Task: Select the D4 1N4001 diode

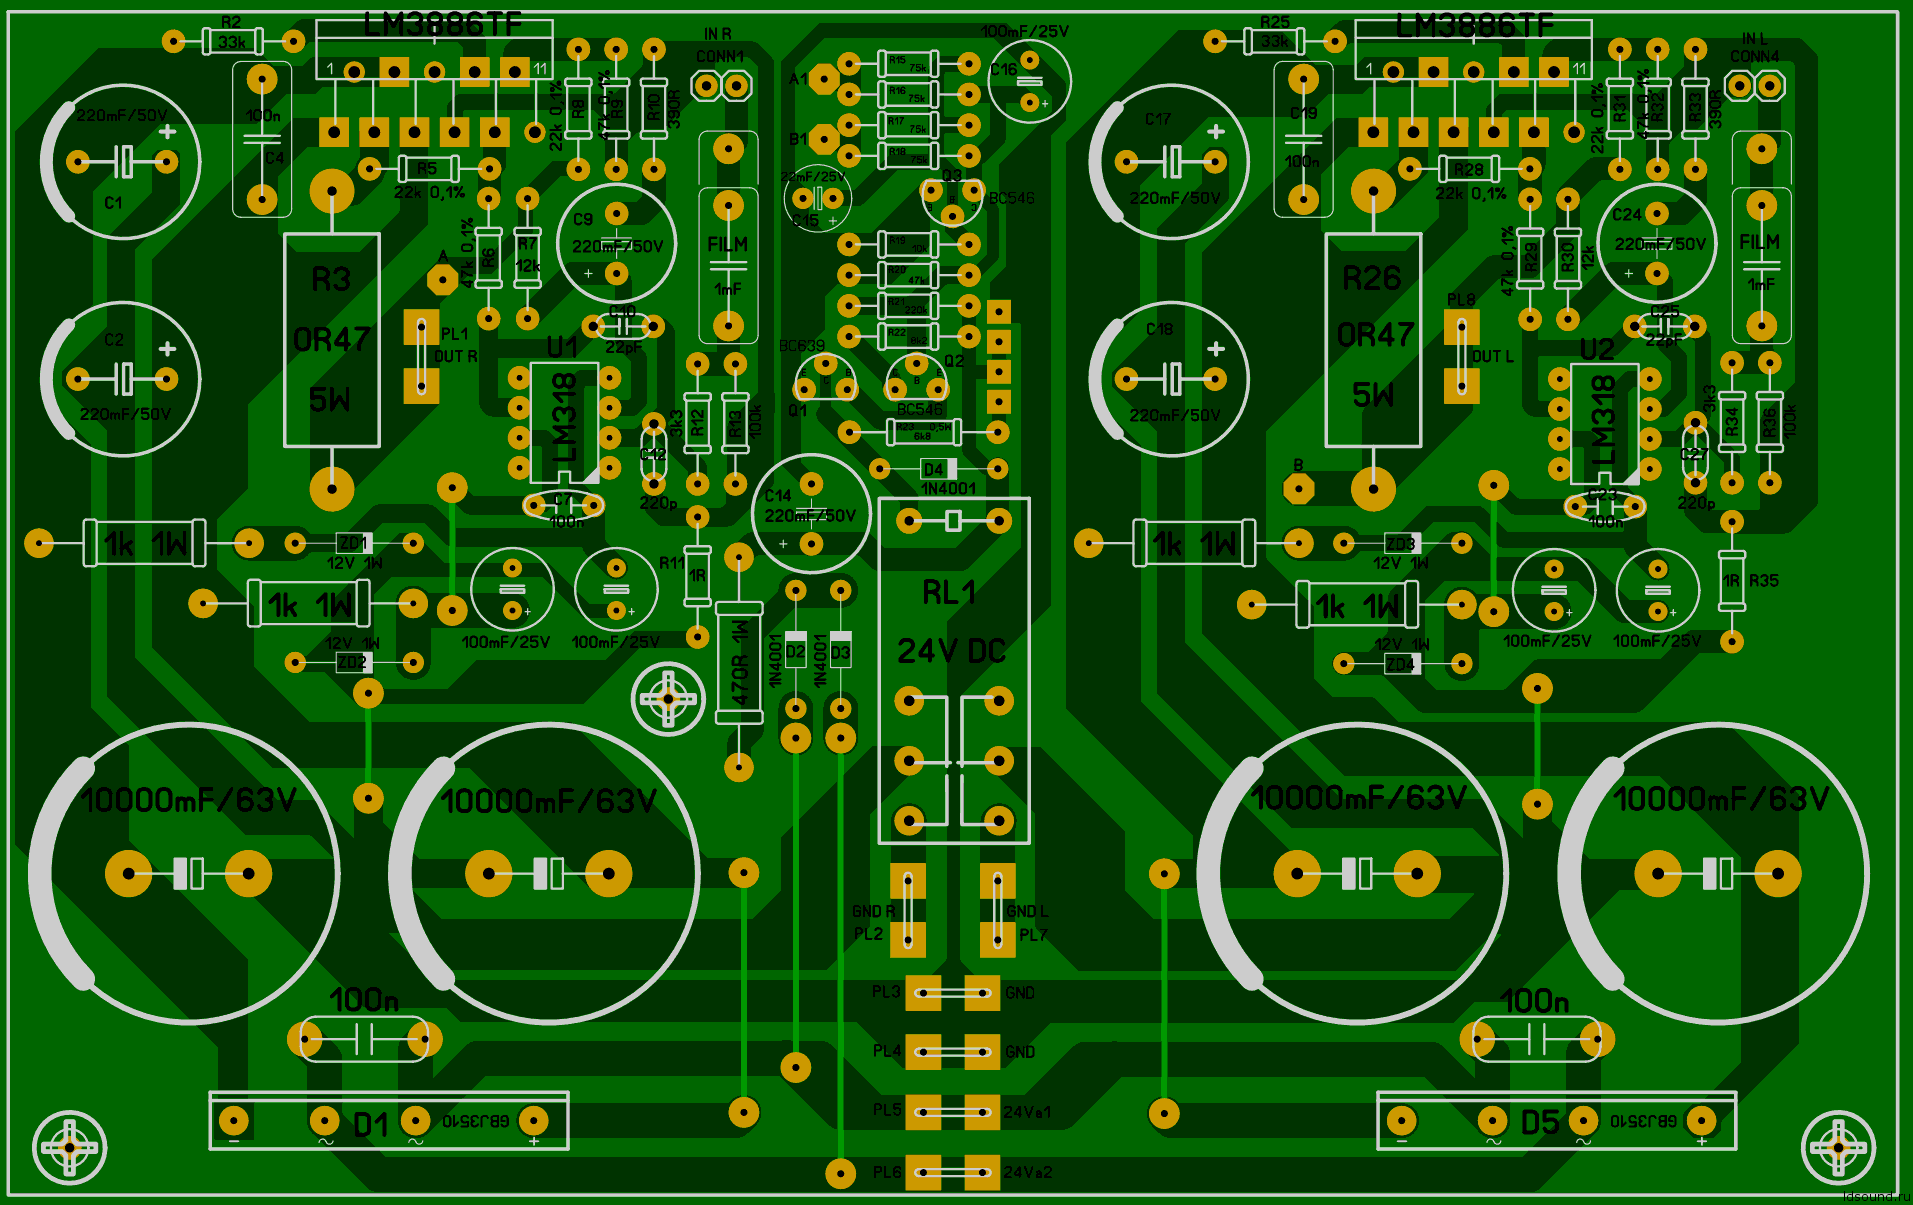Action: (938, 468)
